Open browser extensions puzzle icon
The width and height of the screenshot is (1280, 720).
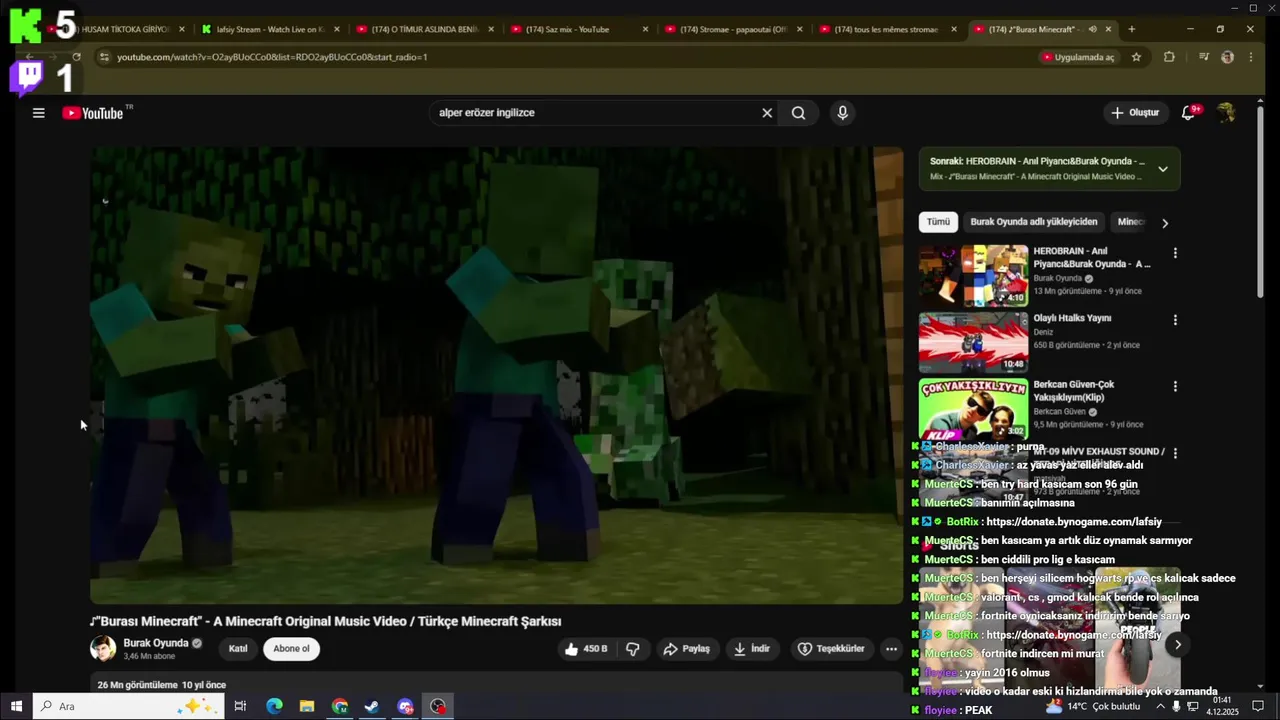click(1169, 57)
